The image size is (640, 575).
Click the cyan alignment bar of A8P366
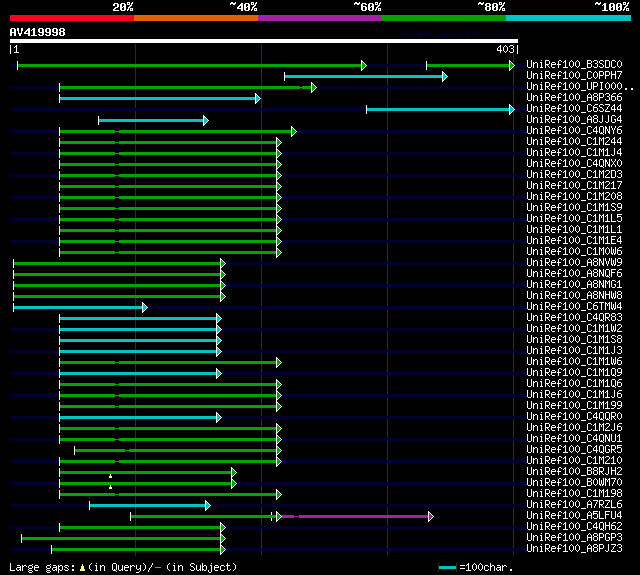tap(157, 98)
